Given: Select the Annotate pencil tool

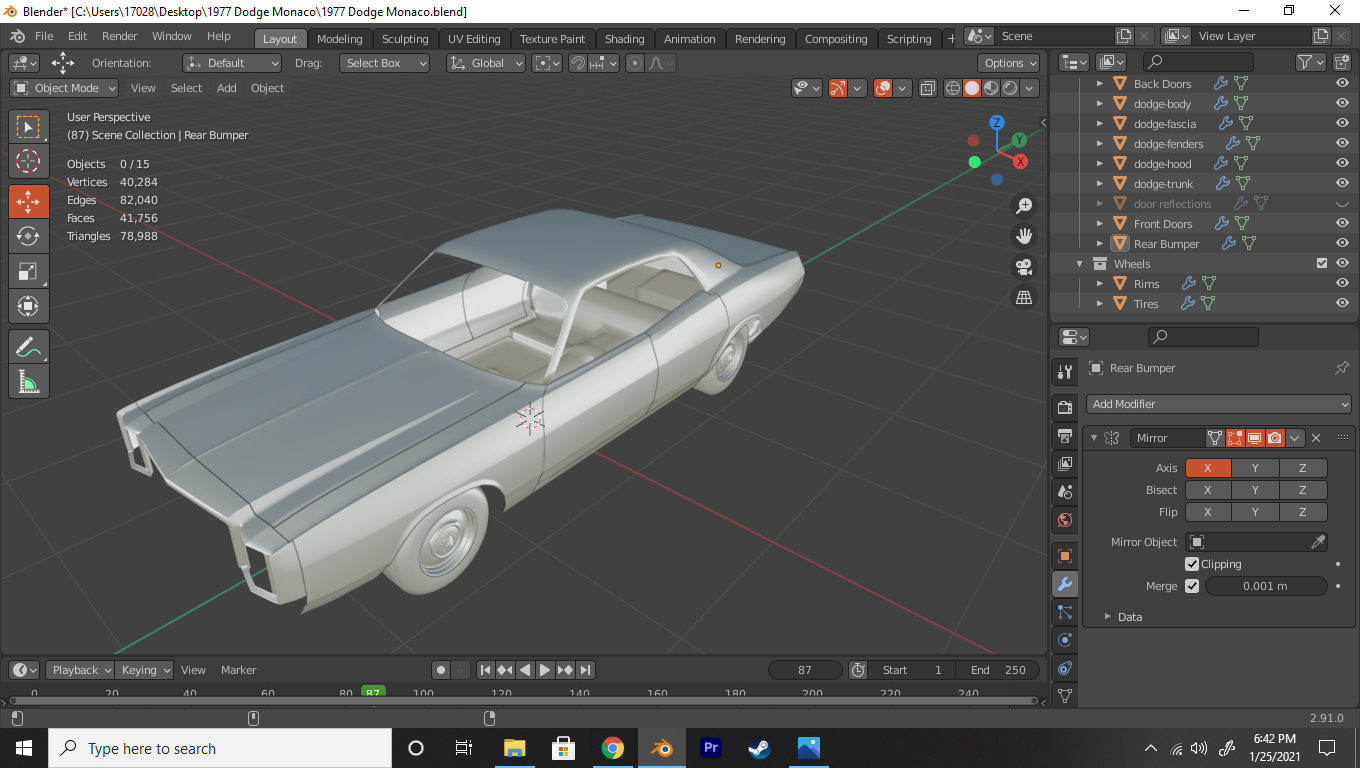Looking at the screenshot, I should coord(28,347).
